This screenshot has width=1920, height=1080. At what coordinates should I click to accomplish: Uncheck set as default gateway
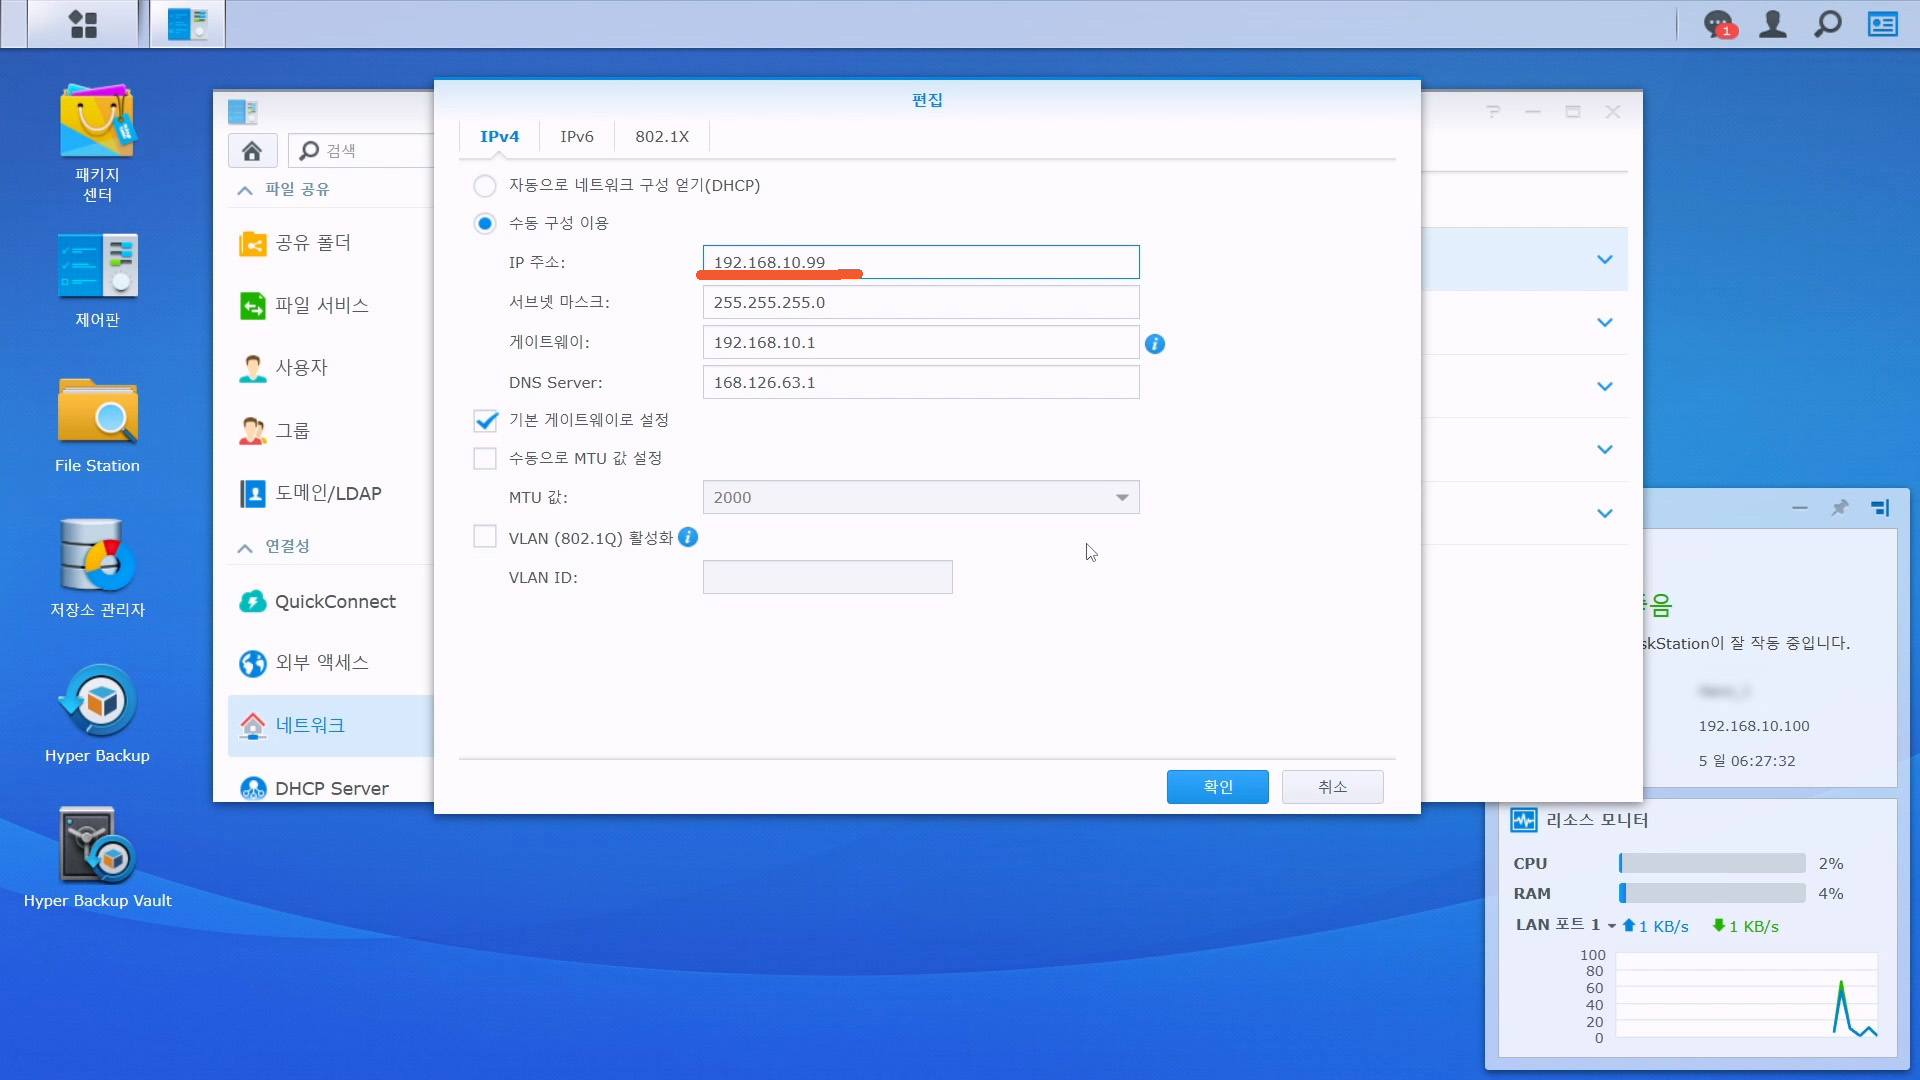pos(485,421)
